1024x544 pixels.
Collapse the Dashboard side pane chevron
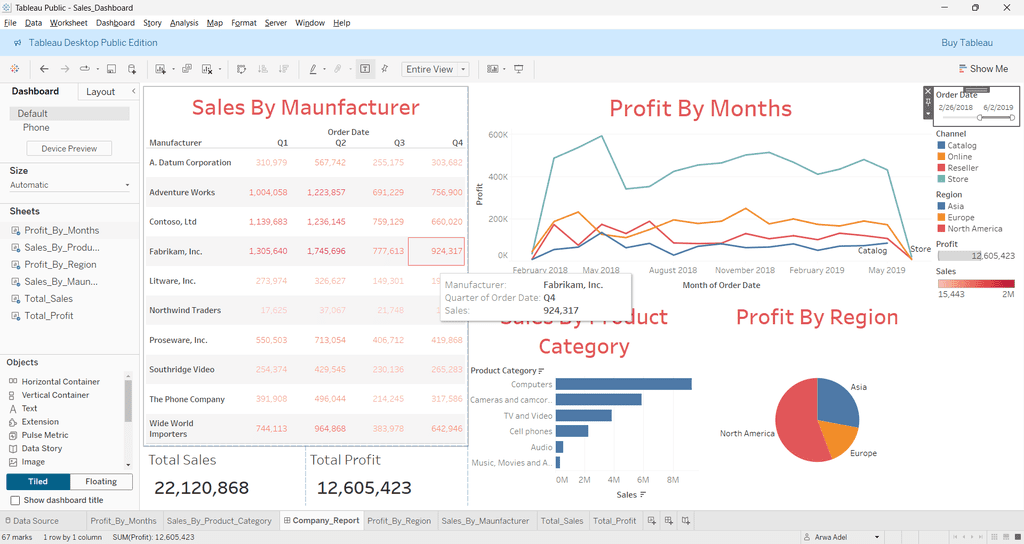coord(133,91)
